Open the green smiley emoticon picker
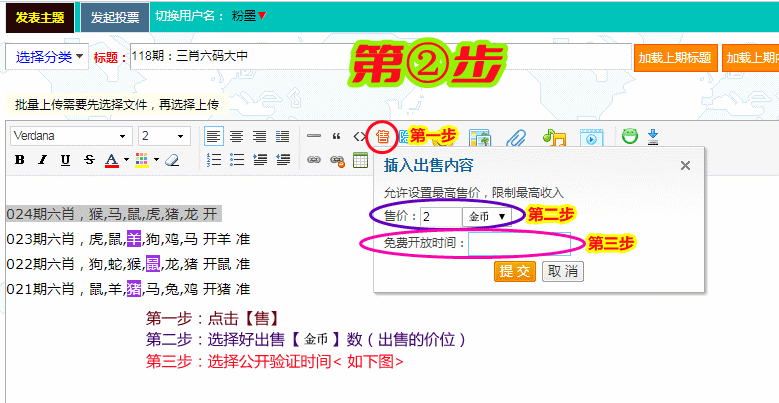 coord(629,136)
